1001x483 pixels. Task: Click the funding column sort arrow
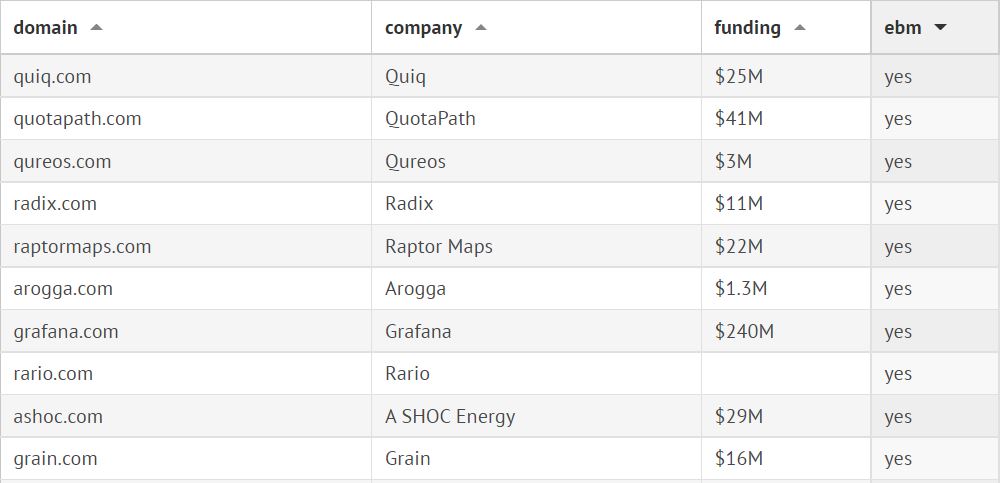click(800, 28)
